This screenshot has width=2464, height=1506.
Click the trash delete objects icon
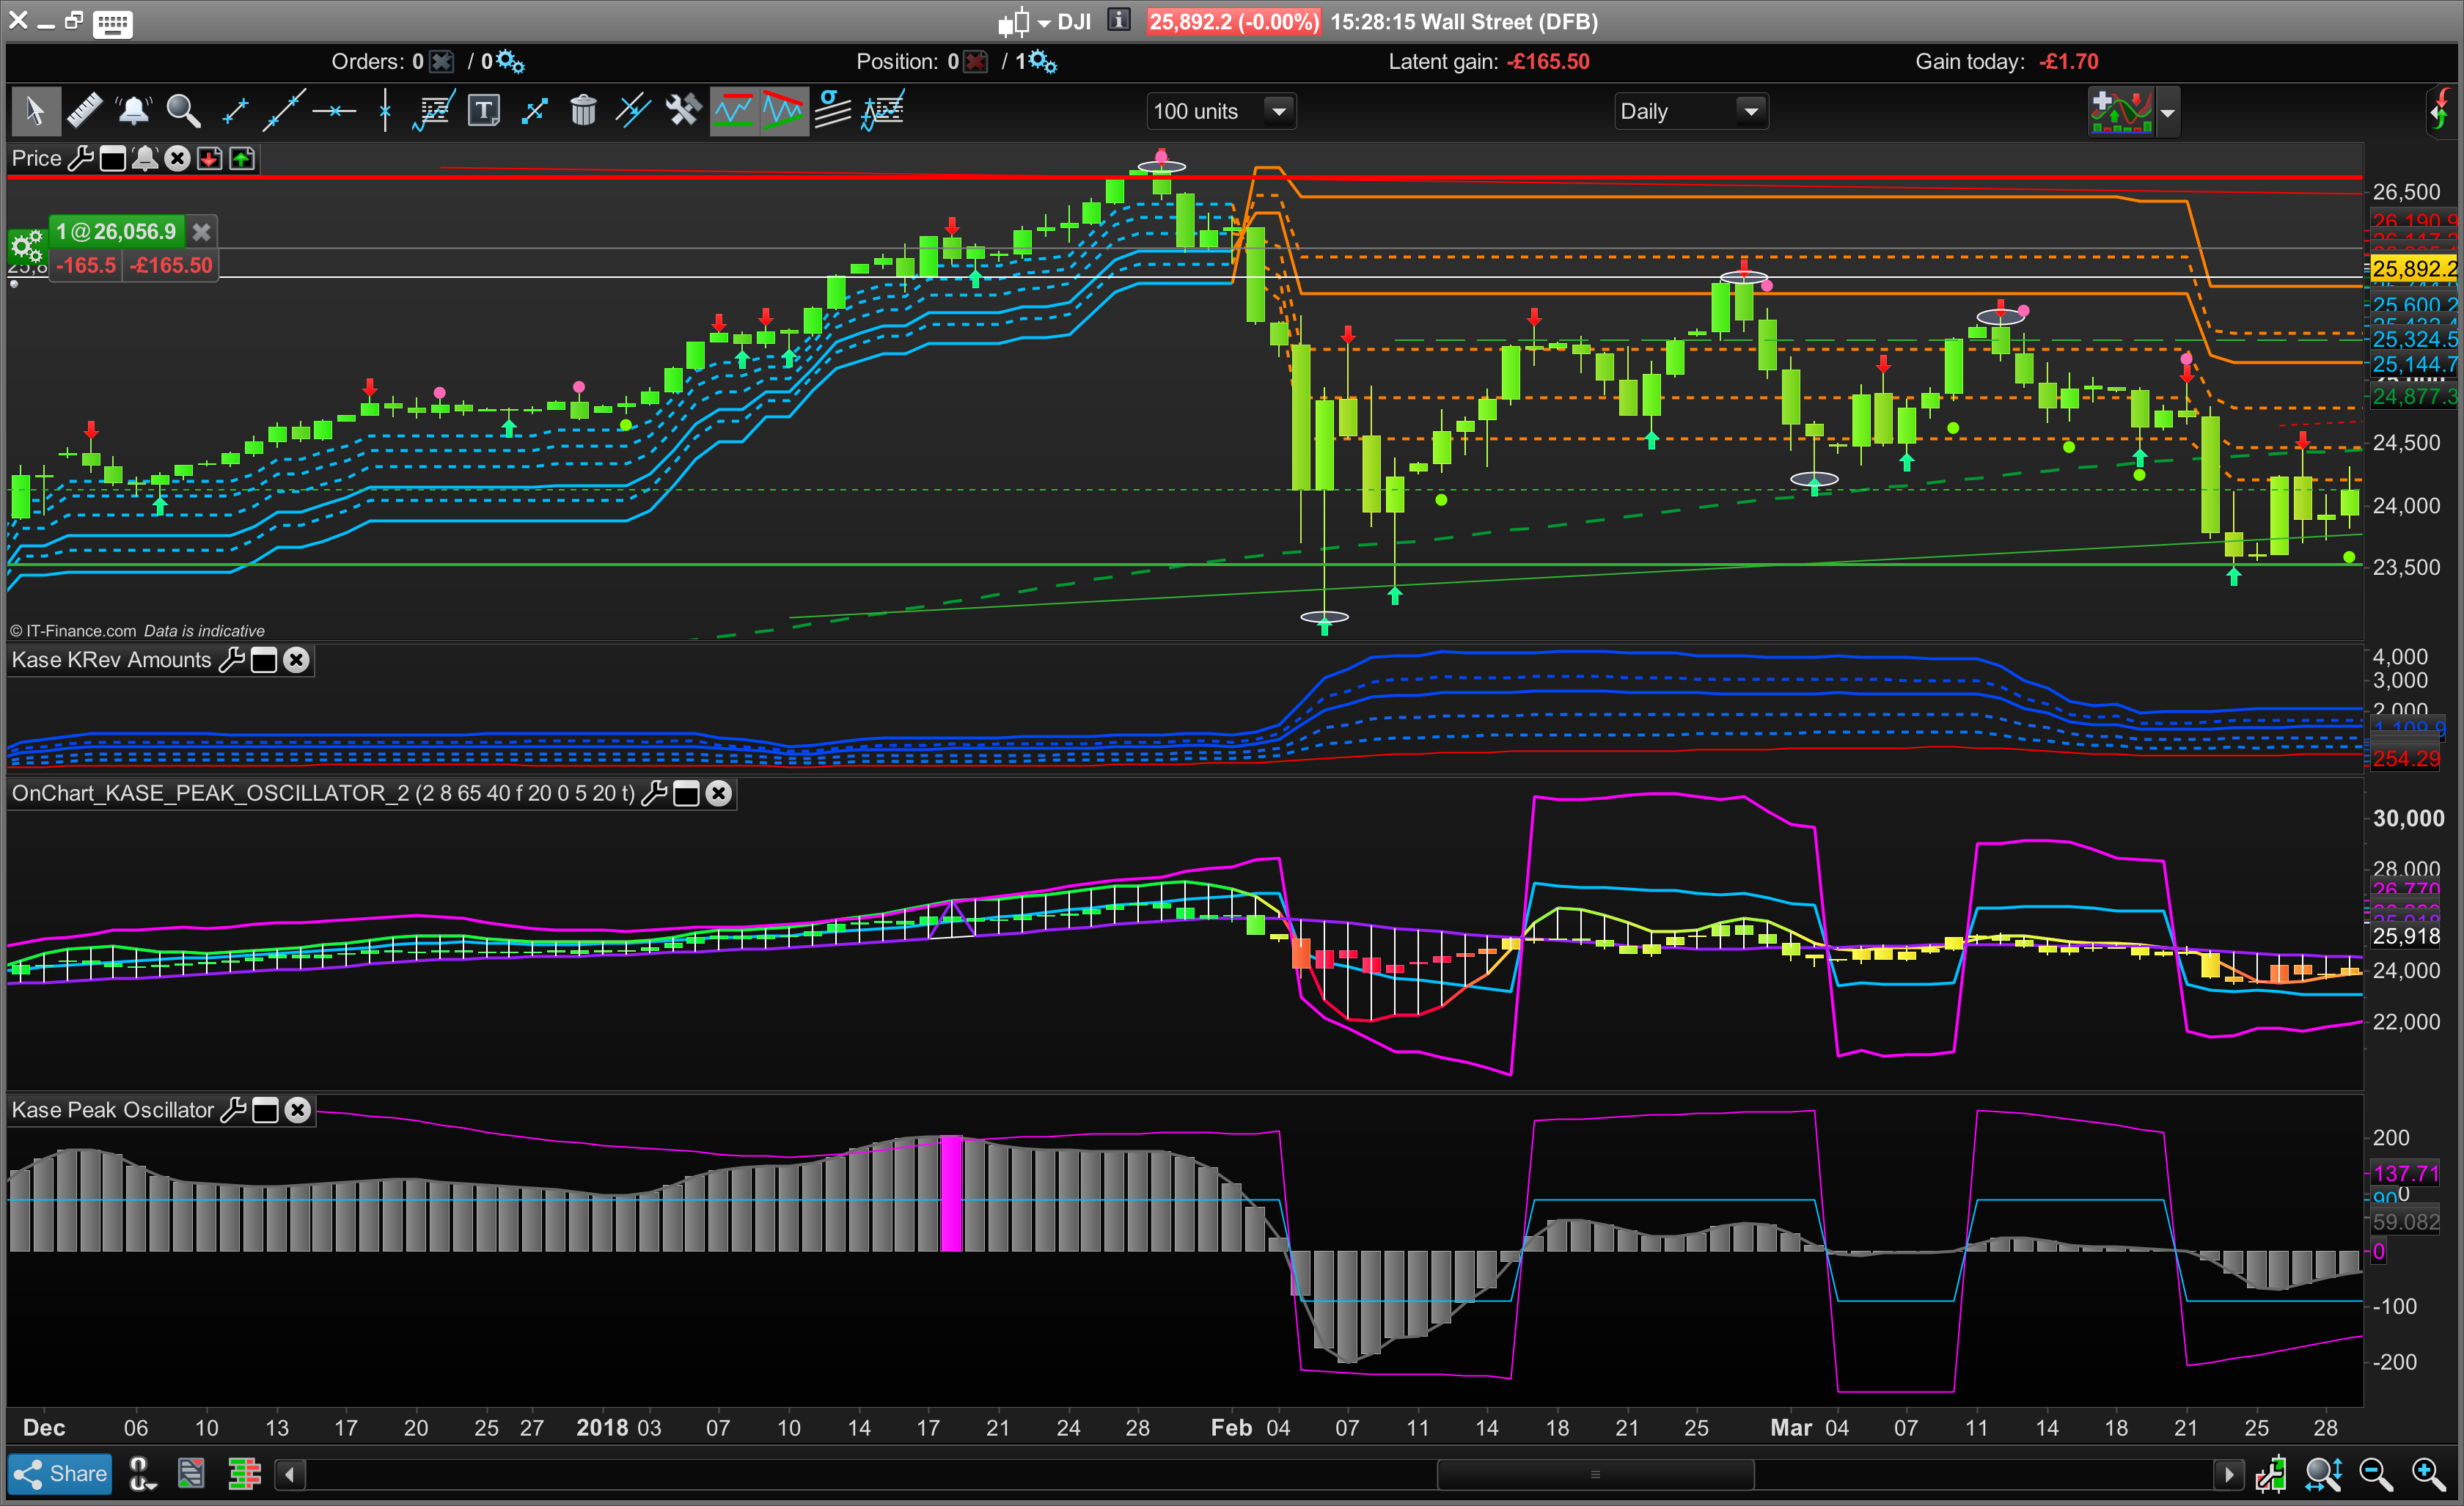coord(583,110)
